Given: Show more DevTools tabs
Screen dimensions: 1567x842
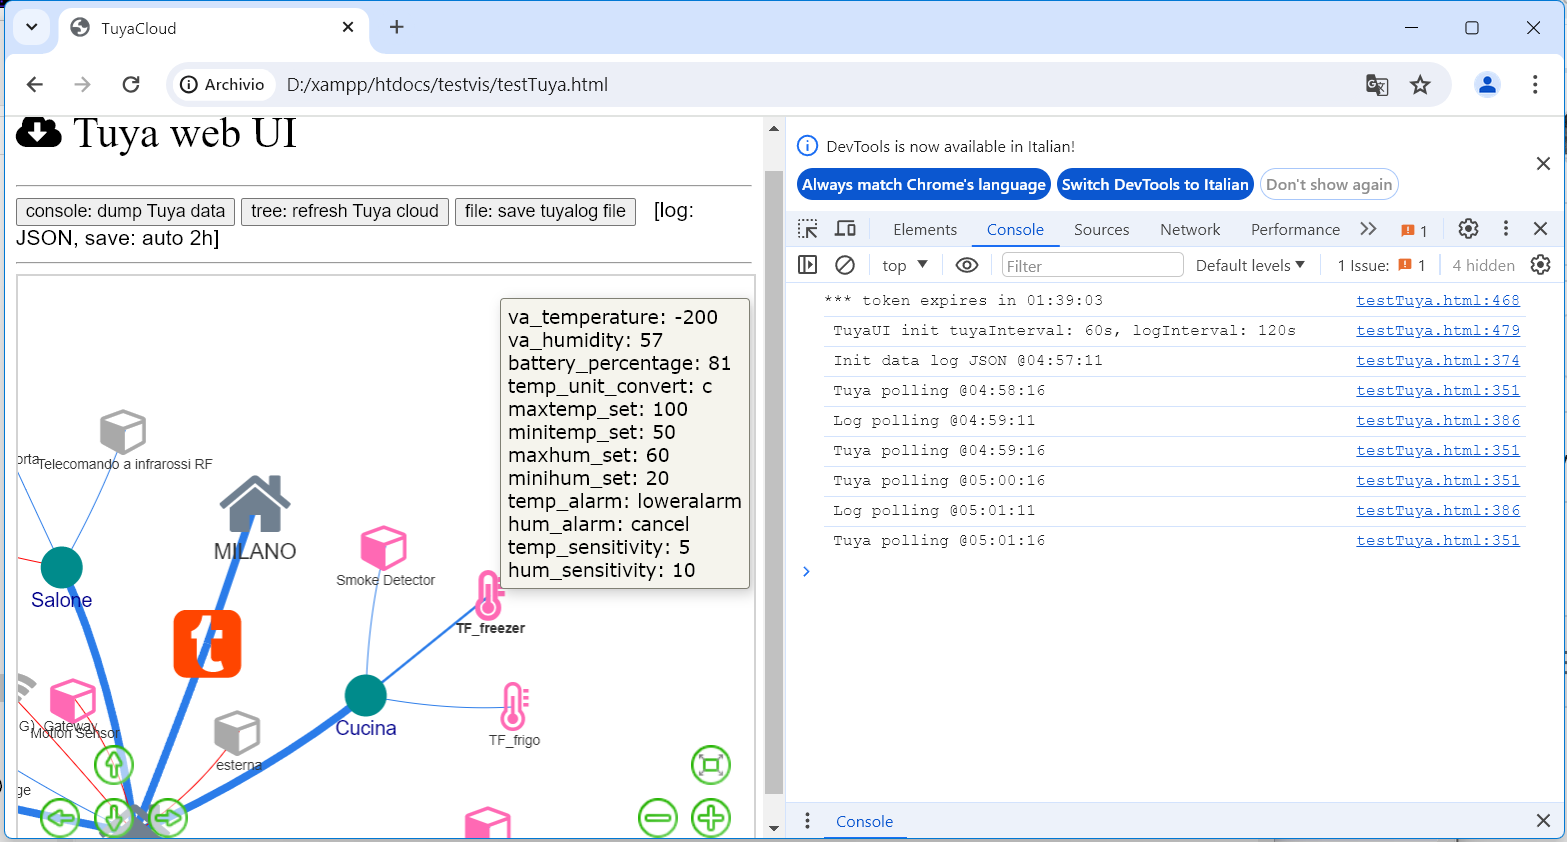Looking at the screenshot, I should click(x=1368, y=229).
